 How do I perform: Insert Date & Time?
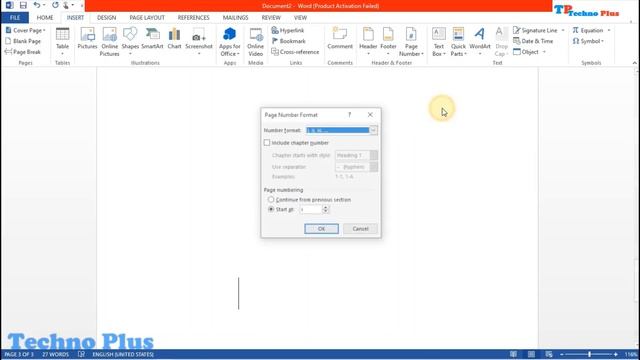pyautogui.click(x=533, y=41)
